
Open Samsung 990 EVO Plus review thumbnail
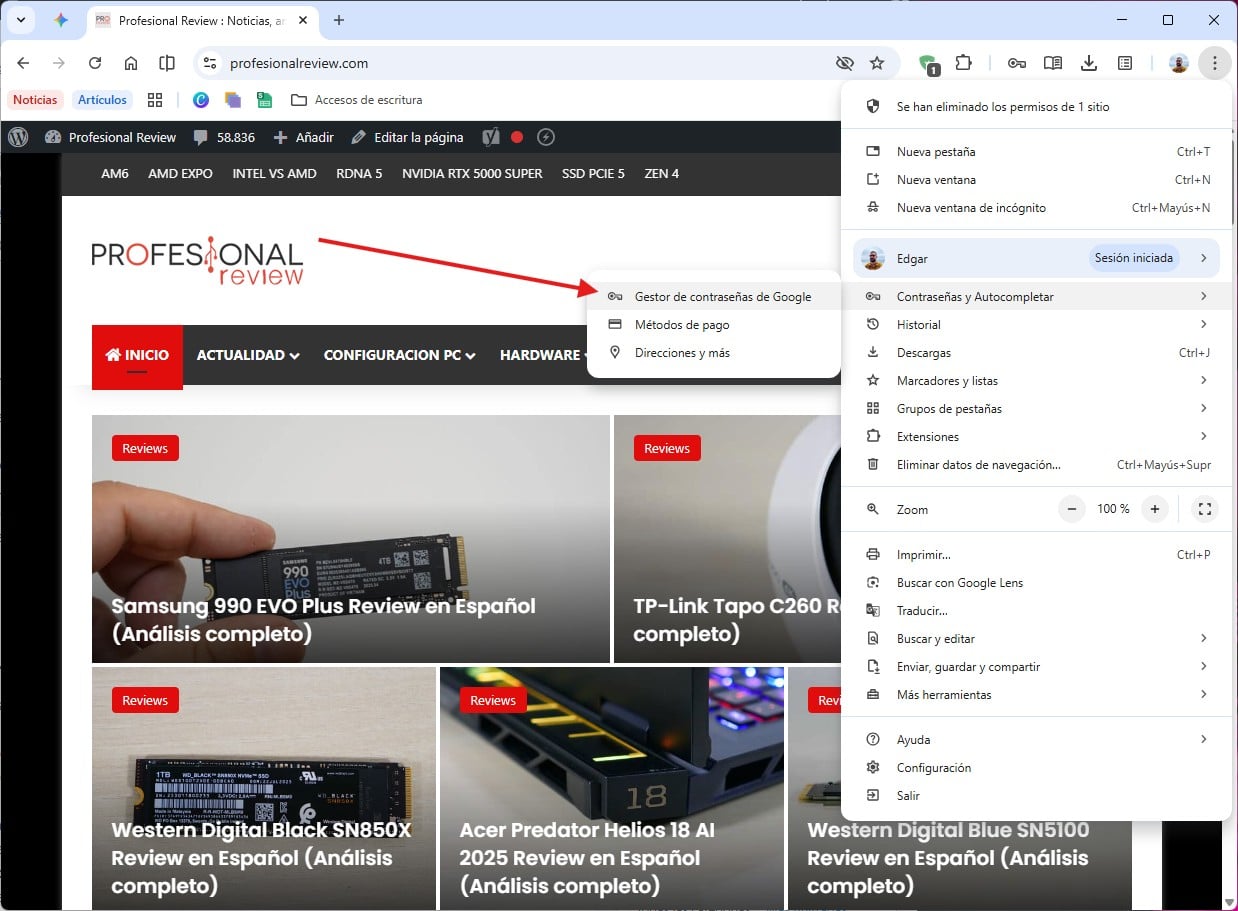351,539
